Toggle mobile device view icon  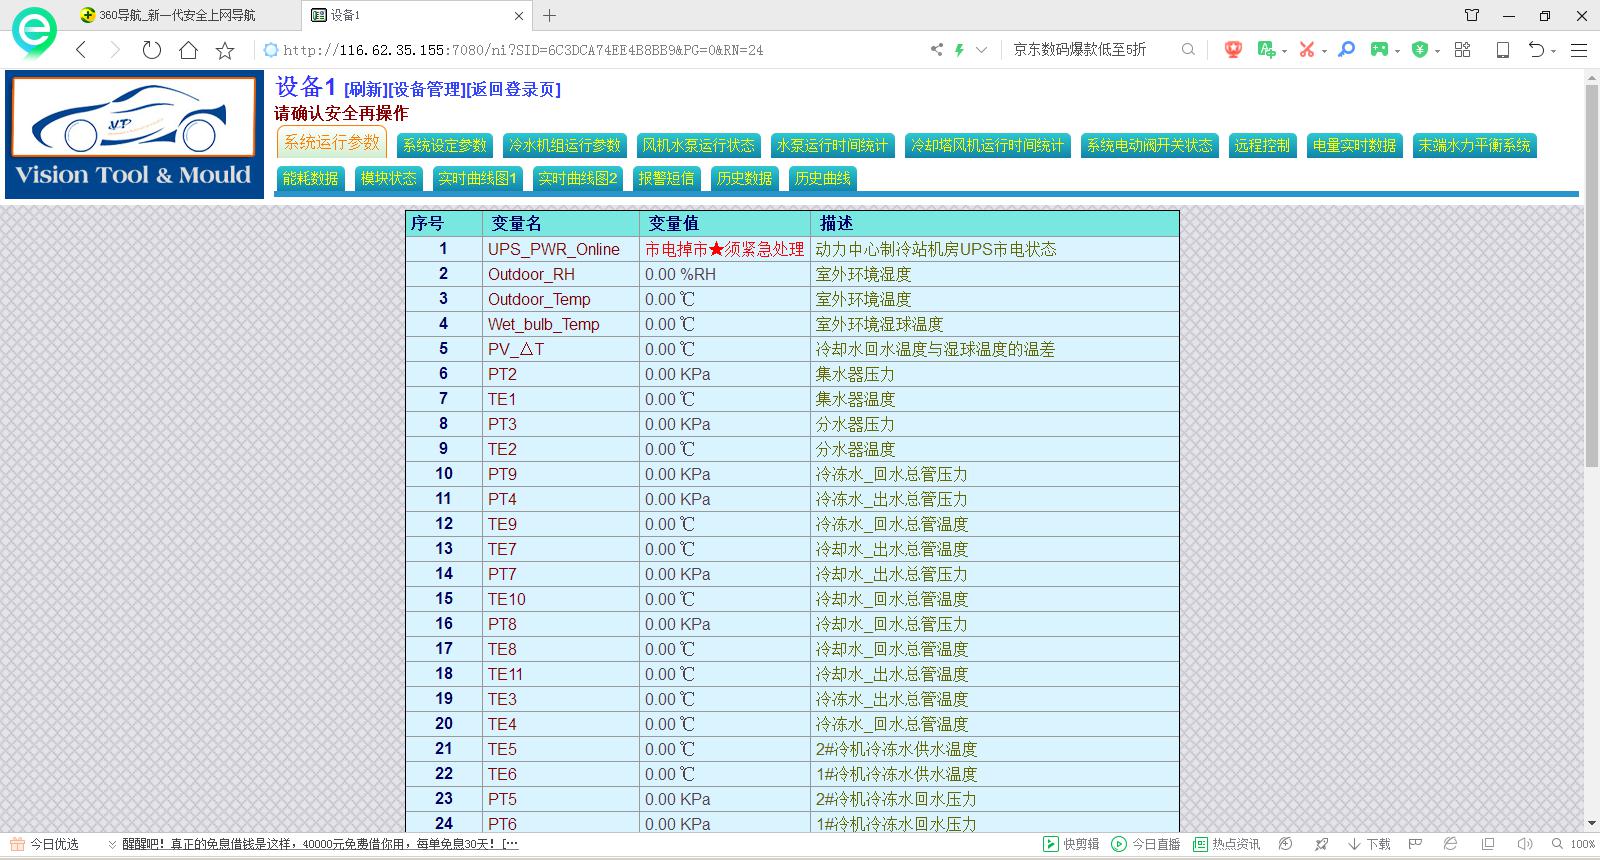click(x=1502, y=50)
